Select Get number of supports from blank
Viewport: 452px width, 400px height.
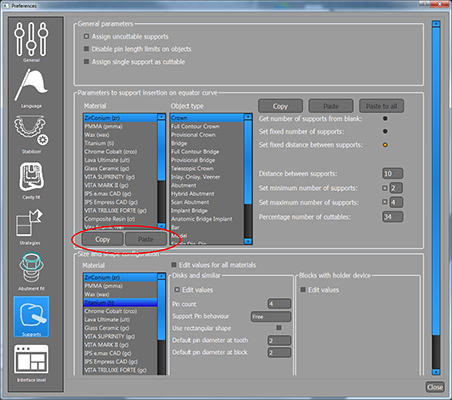[385, 118]
